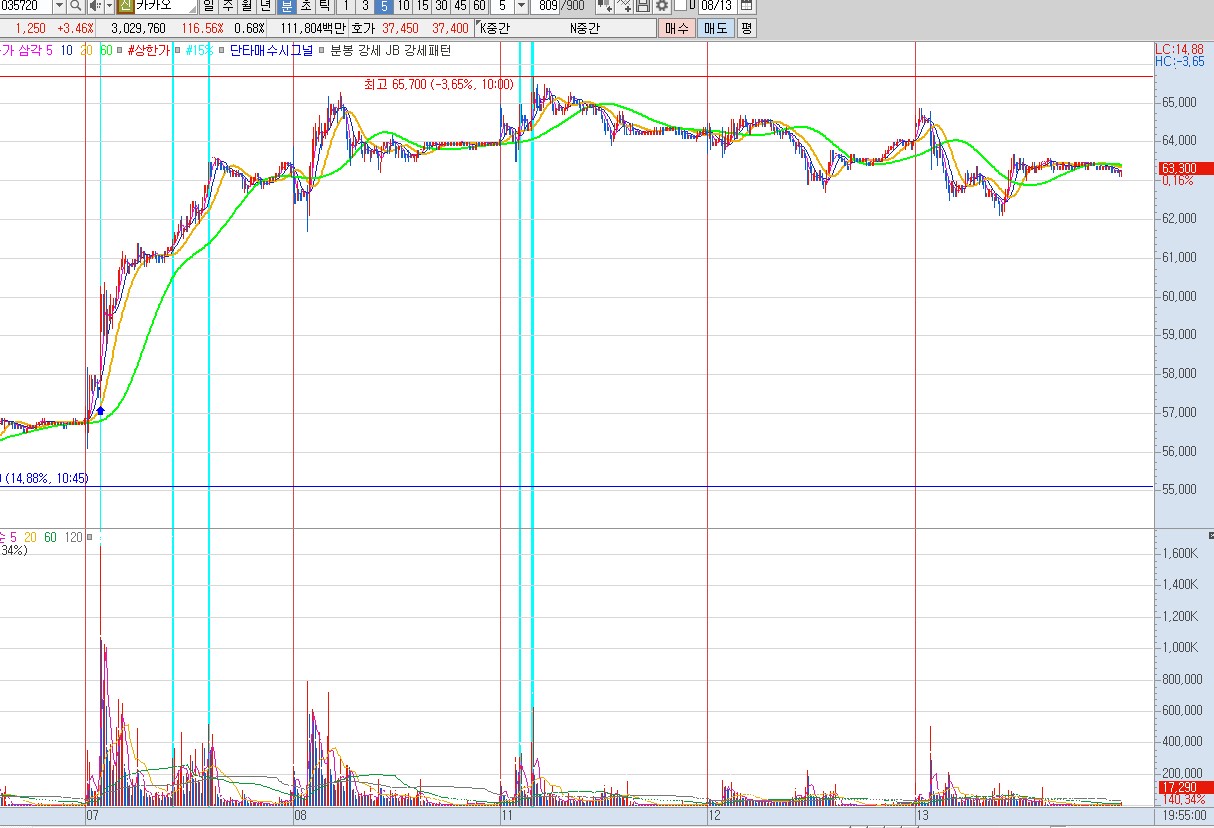Click the 카카오 stock name field
This screenshot has height=828, width=1214.
(x=166, y=6)
